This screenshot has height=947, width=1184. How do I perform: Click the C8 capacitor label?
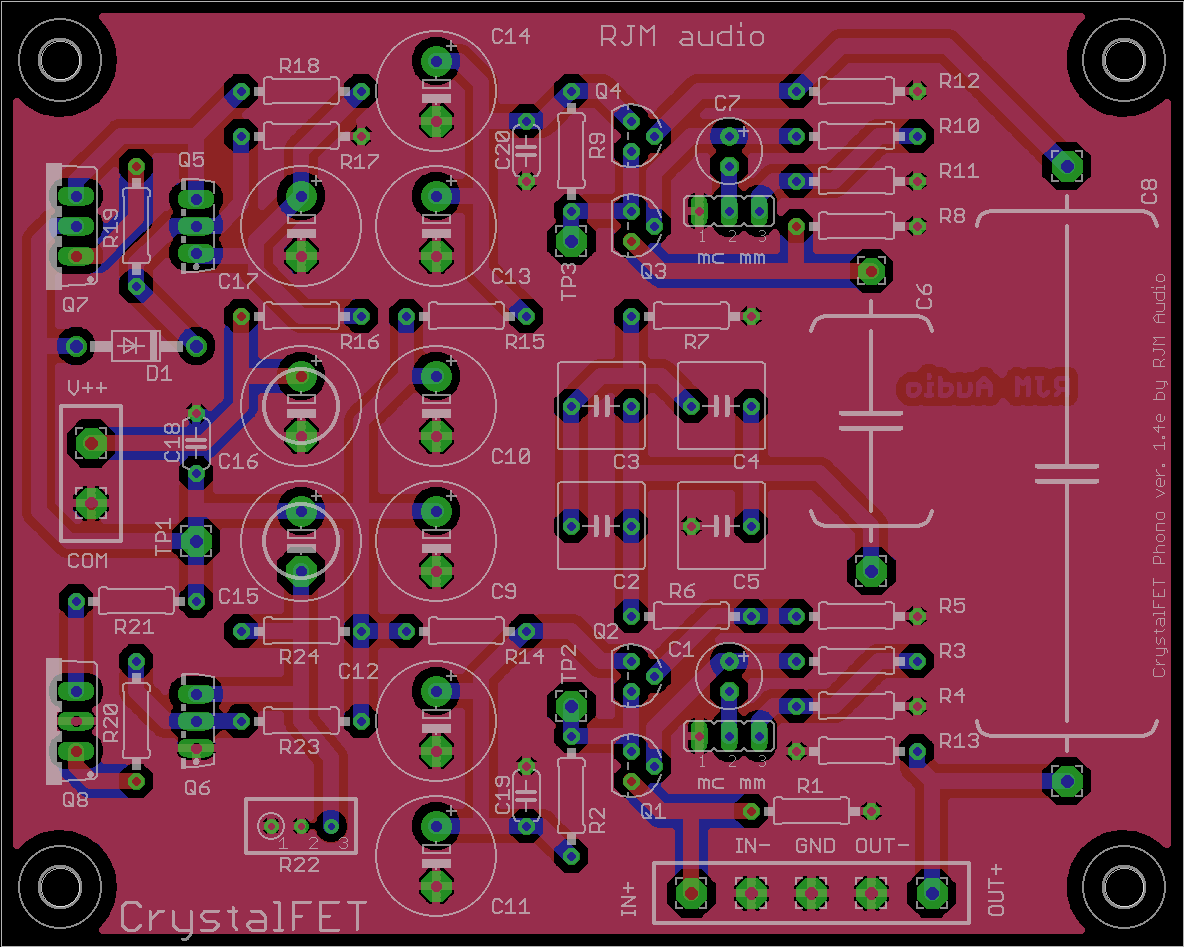click(1149, 191)
